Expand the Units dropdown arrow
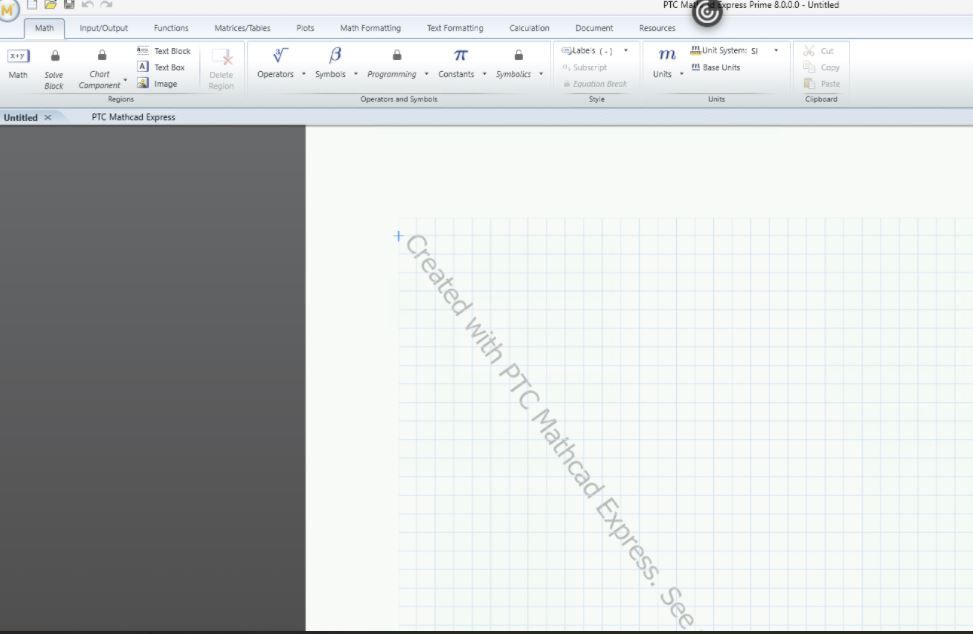Screen dimensions: 973x634 681,74
